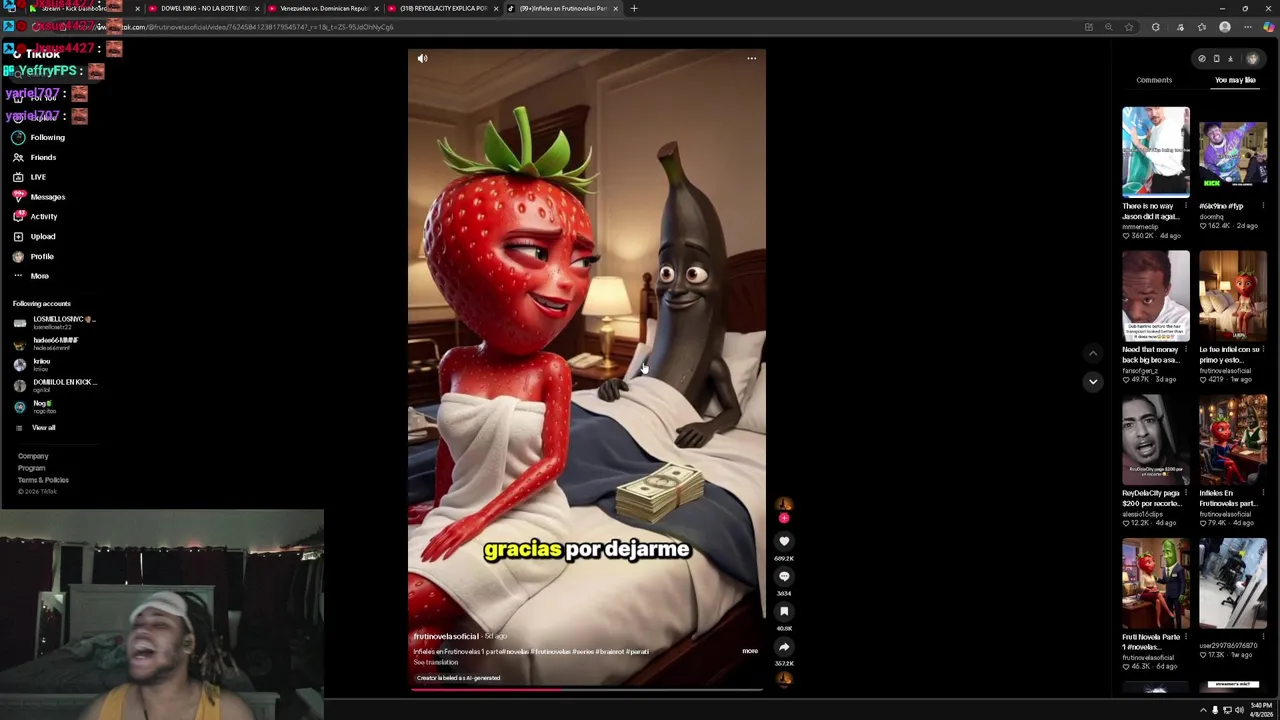Go to next video with down chevron
Viewport: 1280px width, 720px height.
click(x=1093, y=381)
